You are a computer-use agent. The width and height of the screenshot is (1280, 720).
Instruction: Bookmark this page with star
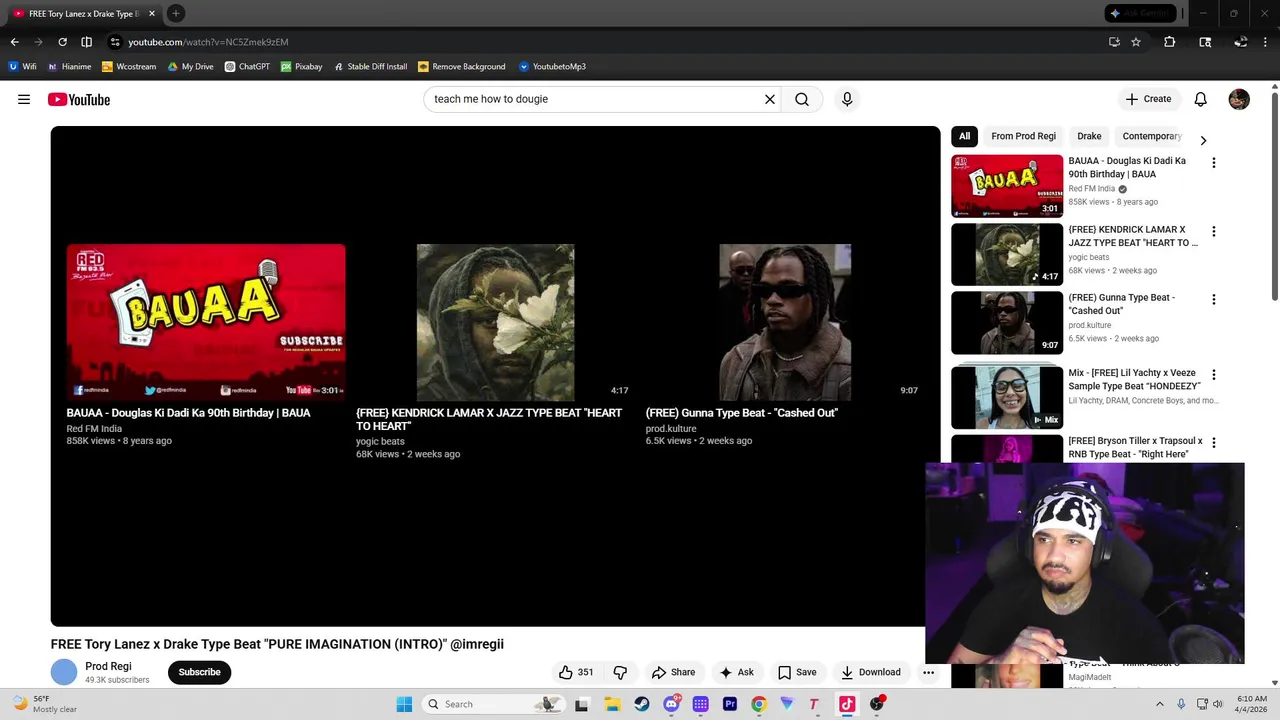tap(1136, 42)
